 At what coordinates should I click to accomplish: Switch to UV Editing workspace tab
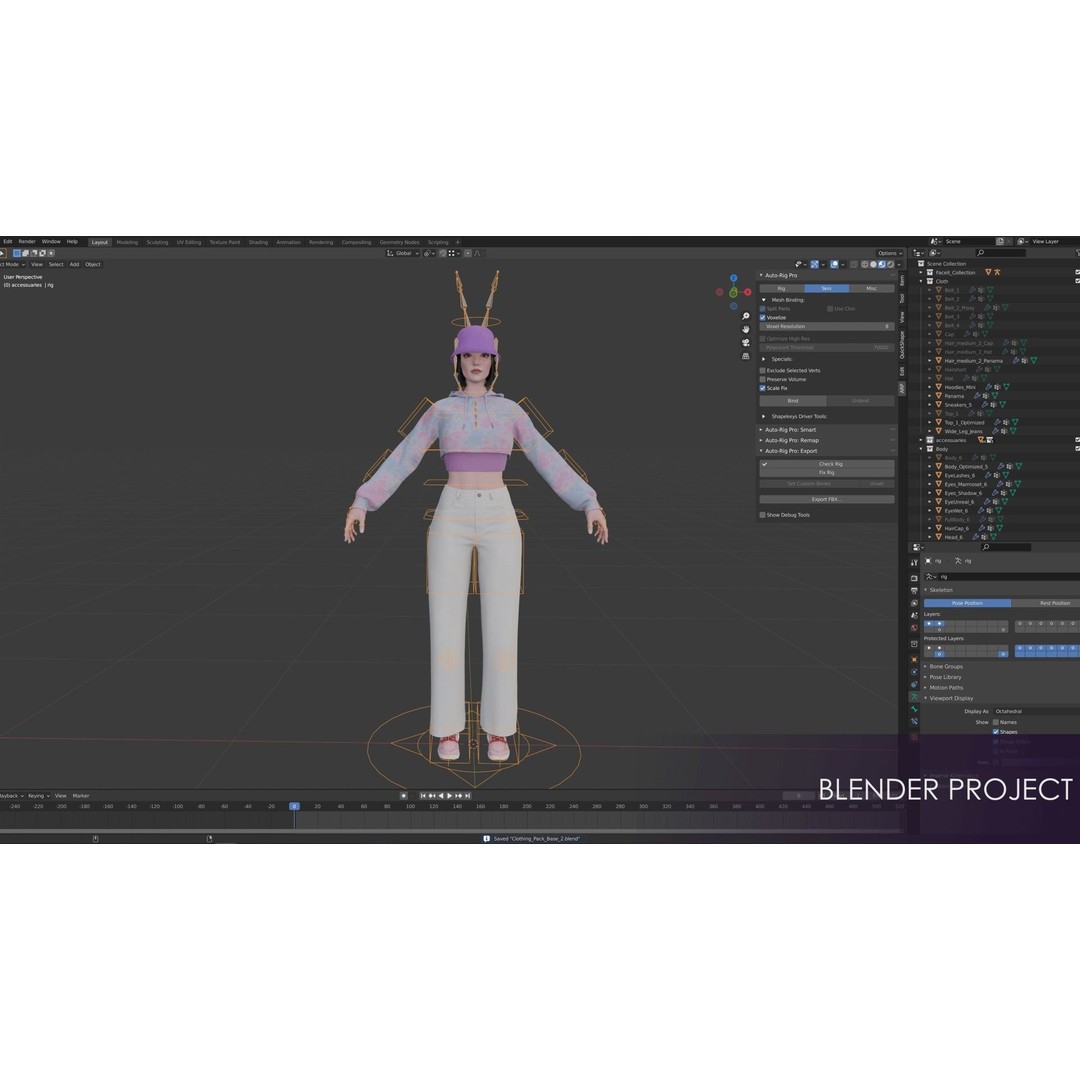point(189,242)
